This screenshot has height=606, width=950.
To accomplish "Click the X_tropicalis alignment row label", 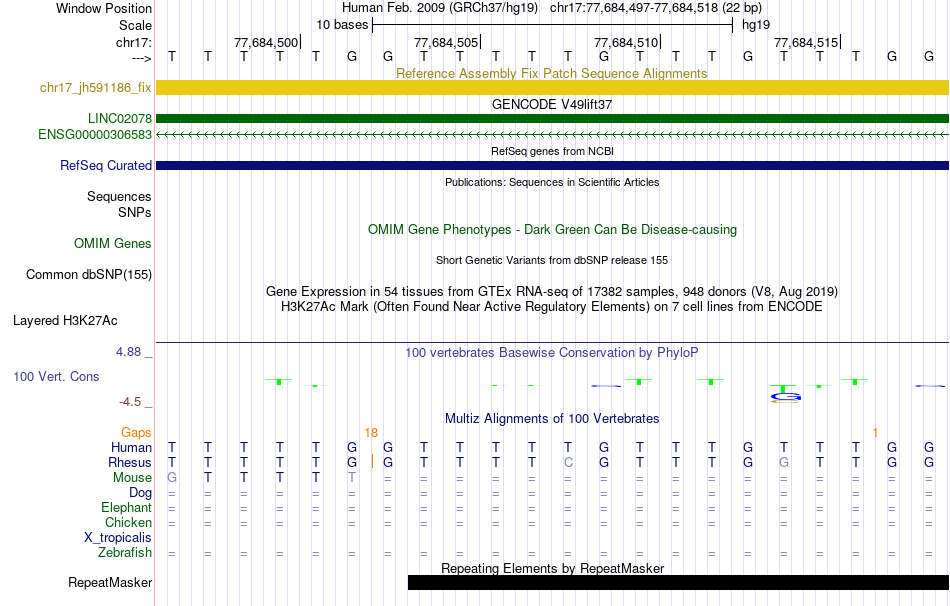I will coord(118,538).
